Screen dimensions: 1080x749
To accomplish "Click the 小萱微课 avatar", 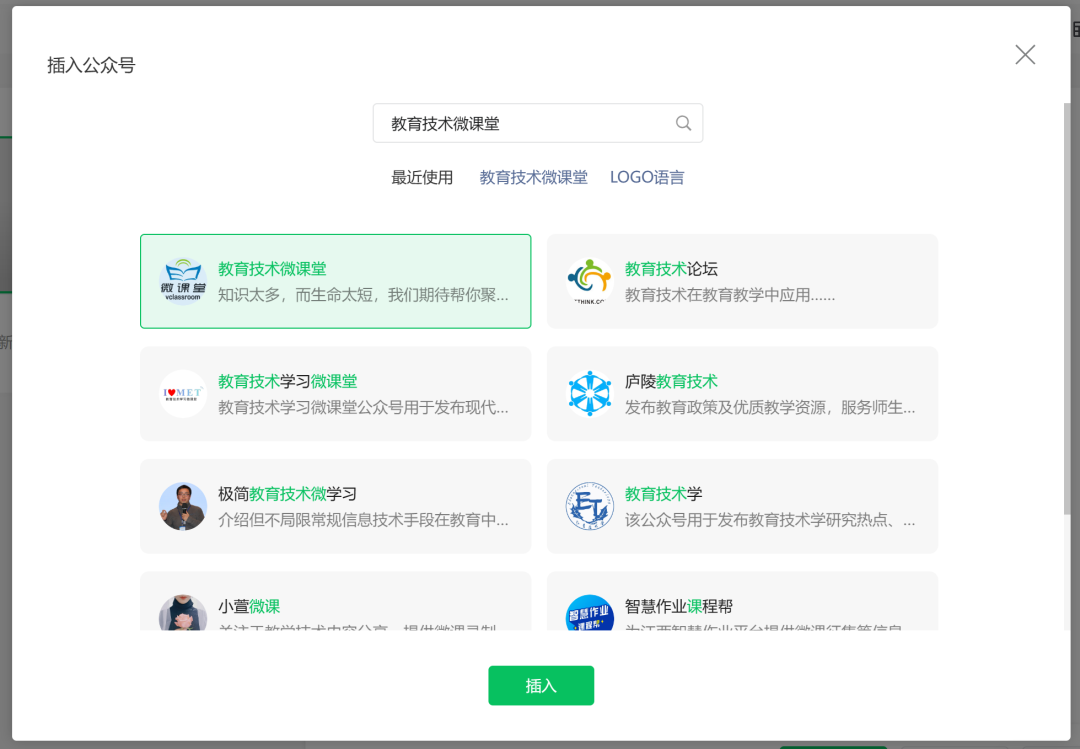I will [183, 614].
